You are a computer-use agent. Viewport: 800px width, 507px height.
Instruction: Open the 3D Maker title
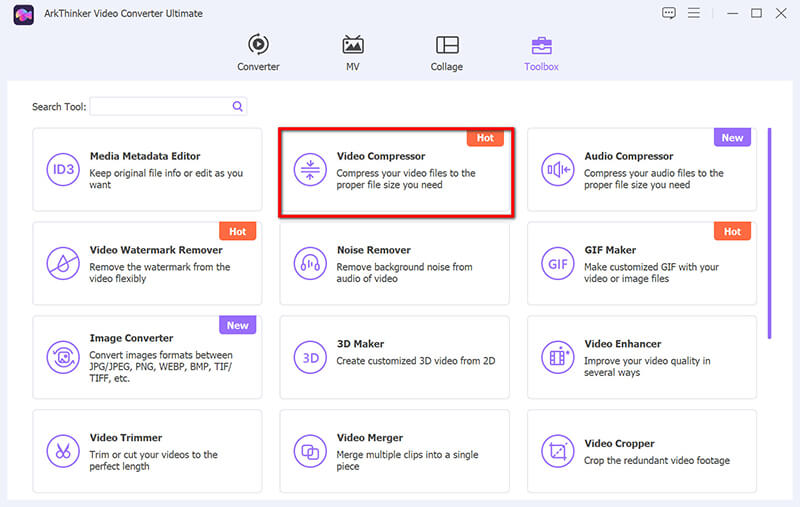point(360,344)
